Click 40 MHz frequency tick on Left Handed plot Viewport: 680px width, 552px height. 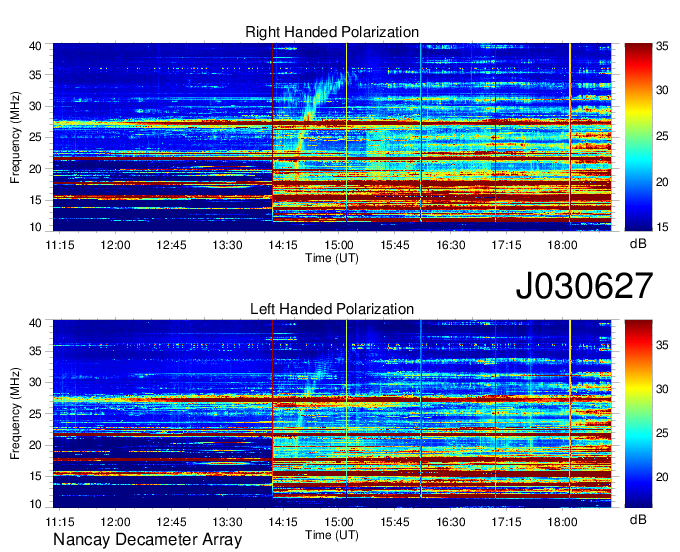click(36, 323)
